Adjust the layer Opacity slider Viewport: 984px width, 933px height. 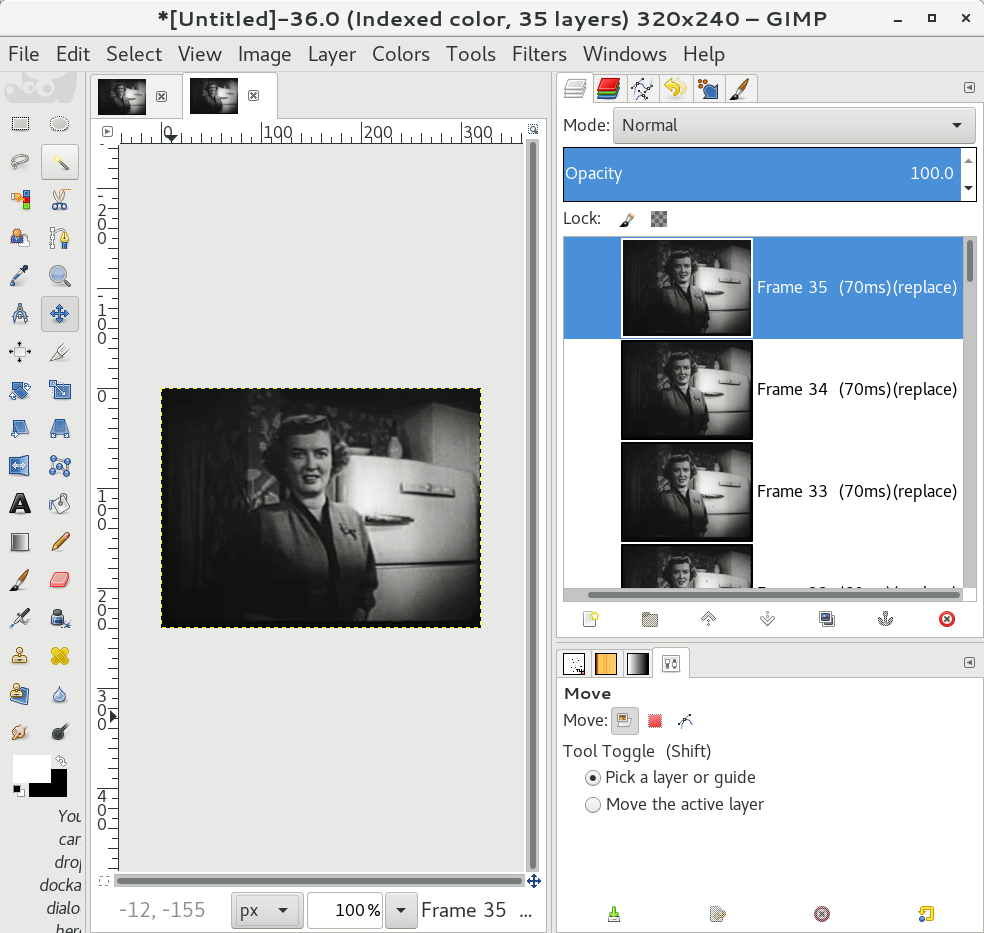(x=760, y=173)
